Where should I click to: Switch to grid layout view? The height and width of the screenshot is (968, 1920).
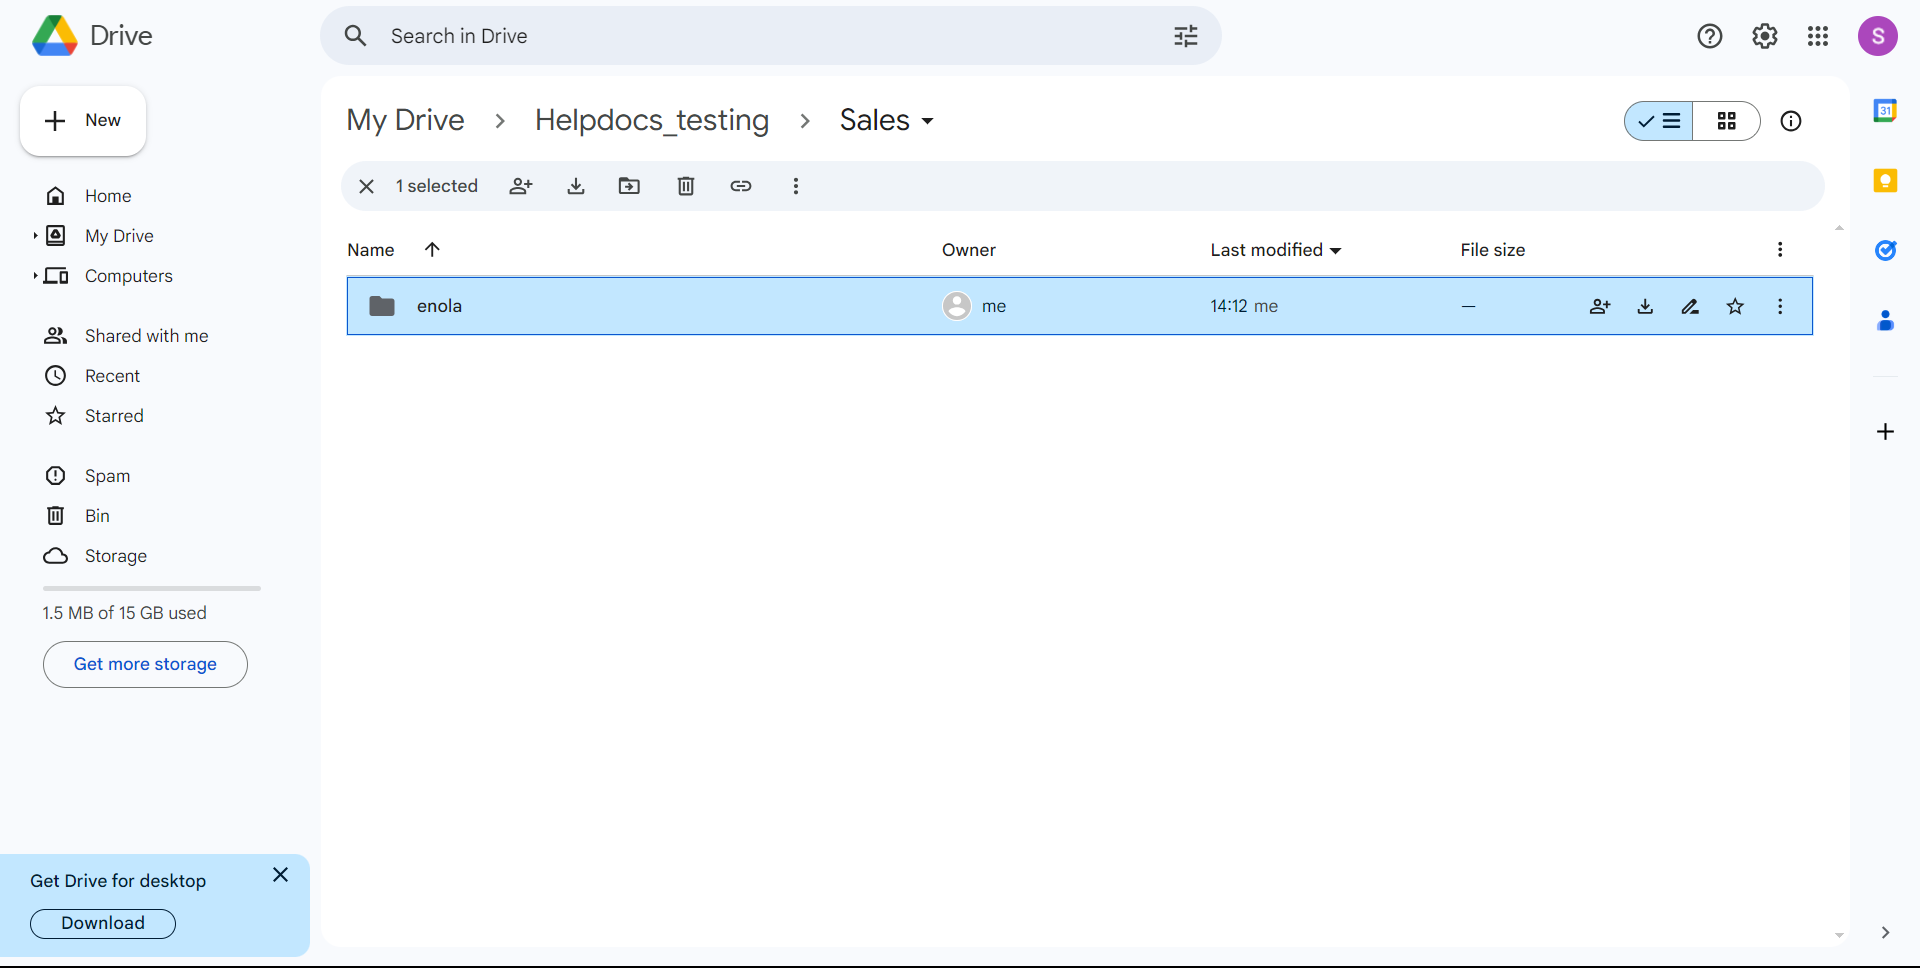tap(1726, 121)
